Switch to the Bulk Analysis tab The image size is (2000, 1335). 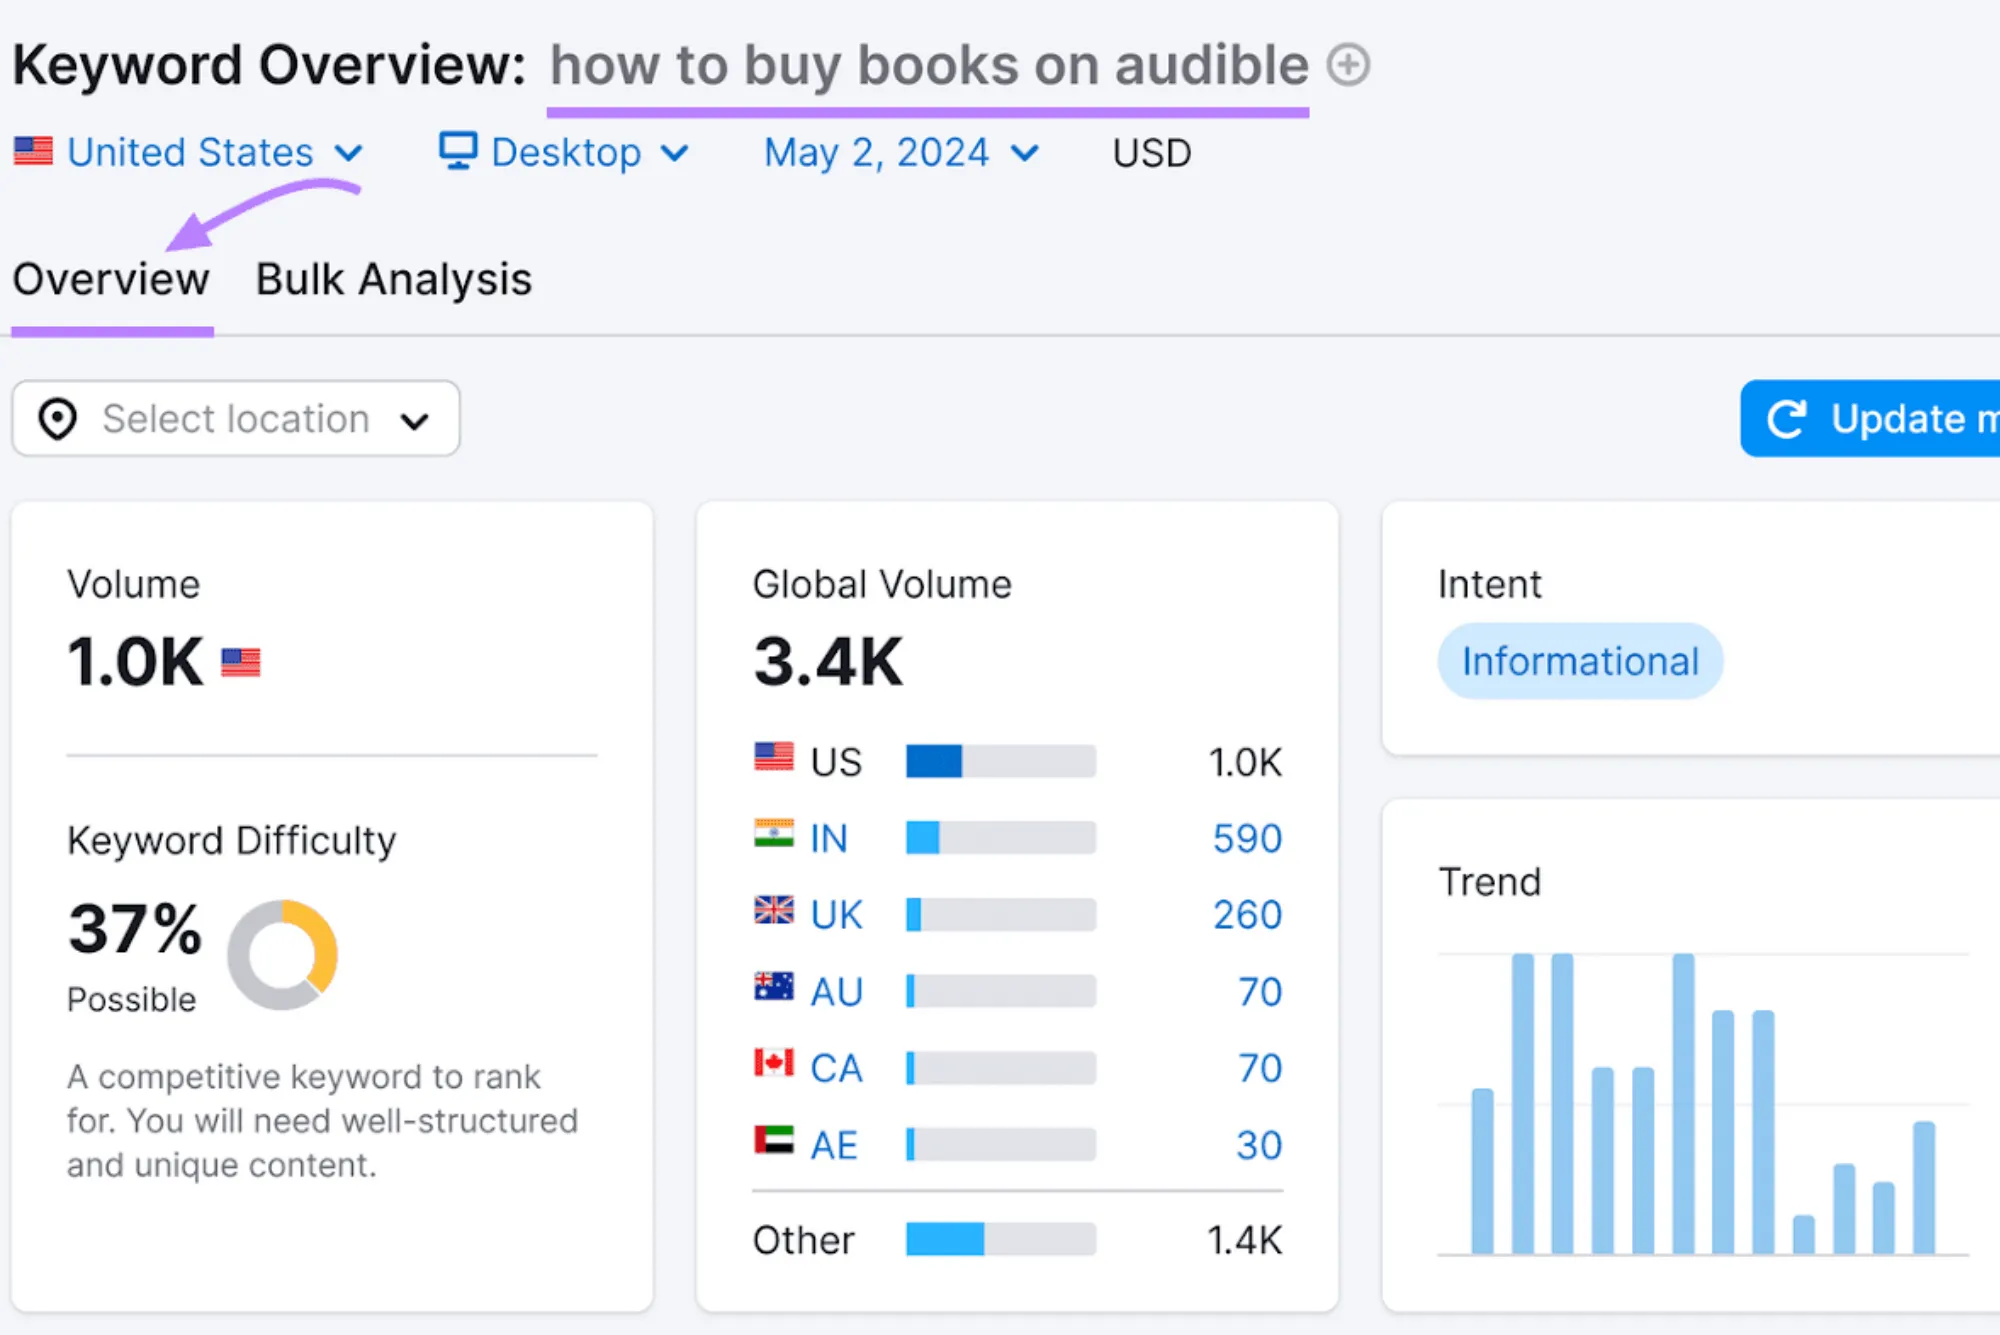click(394, 279)
